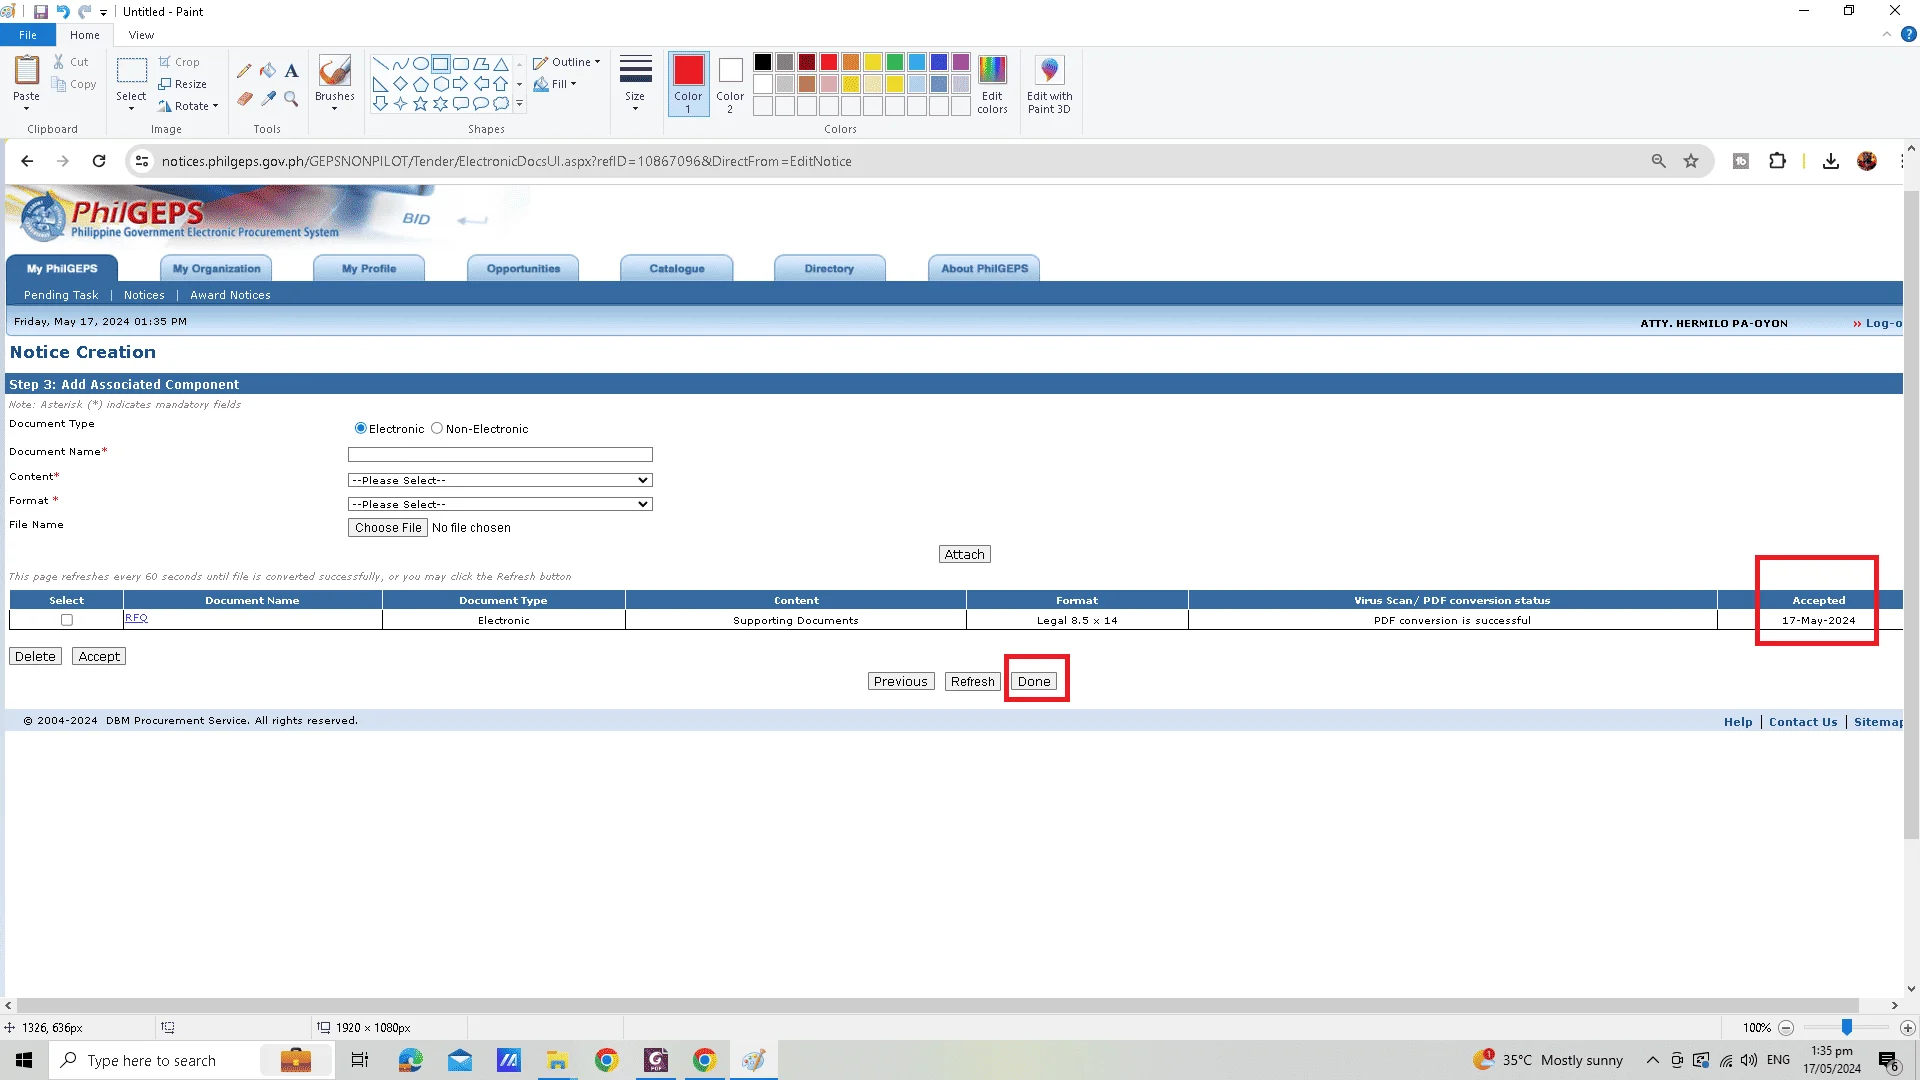Click the Cut command
1920x1080 pixels.
tap(71, 62)
